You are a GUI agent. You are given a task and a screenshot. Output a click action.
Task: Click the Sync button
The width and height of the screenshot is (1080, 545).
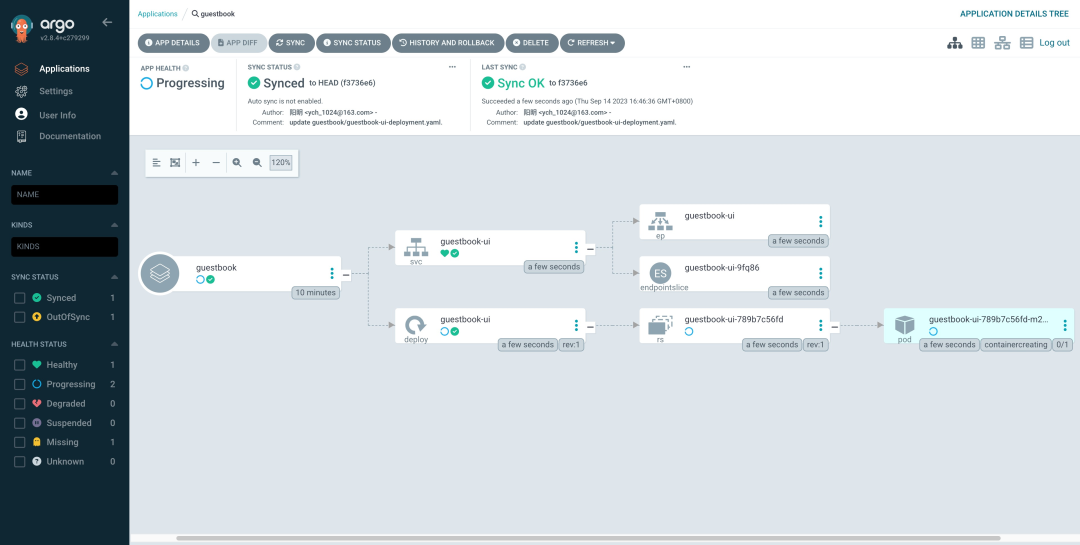click(x=291, y=43)
